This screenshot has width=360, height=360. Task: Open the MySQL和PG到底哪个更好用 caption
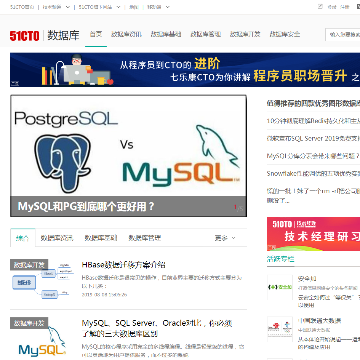(x=86, y=206)
